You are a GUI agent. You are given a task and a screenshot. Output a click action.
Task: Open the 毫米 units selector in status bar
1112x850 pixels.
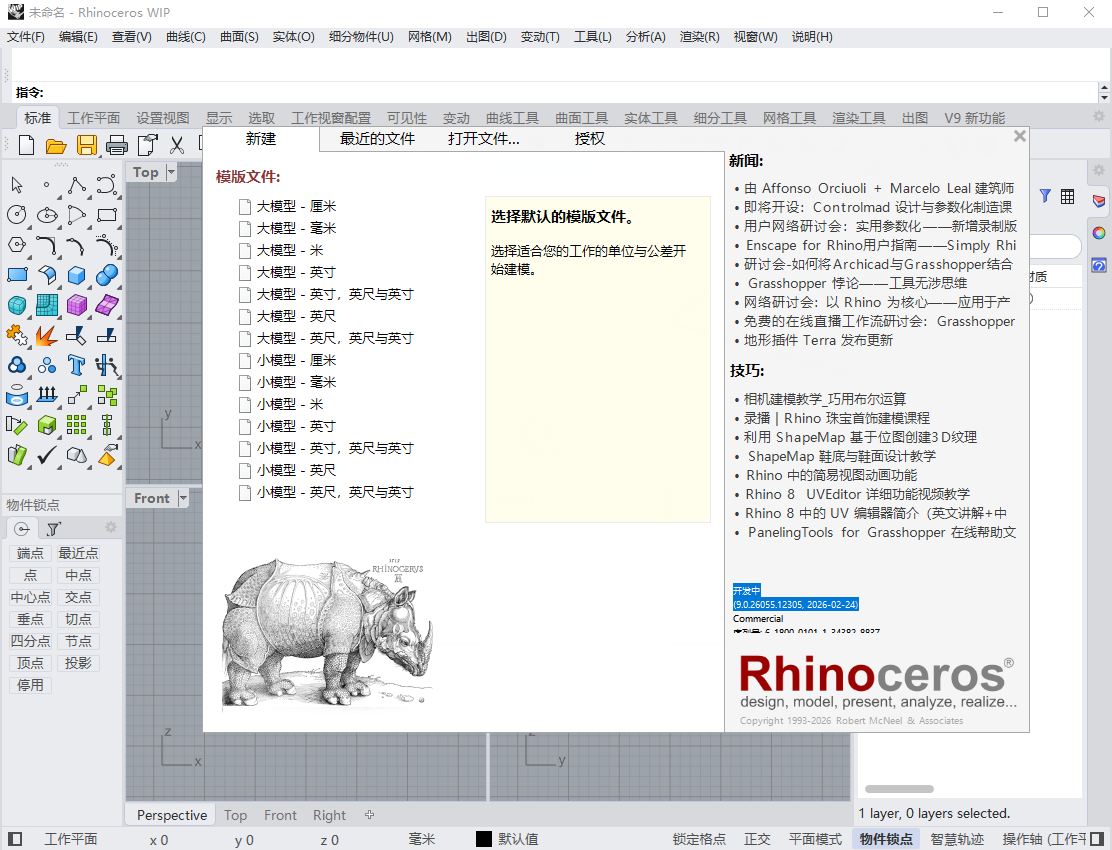[421, 839]
